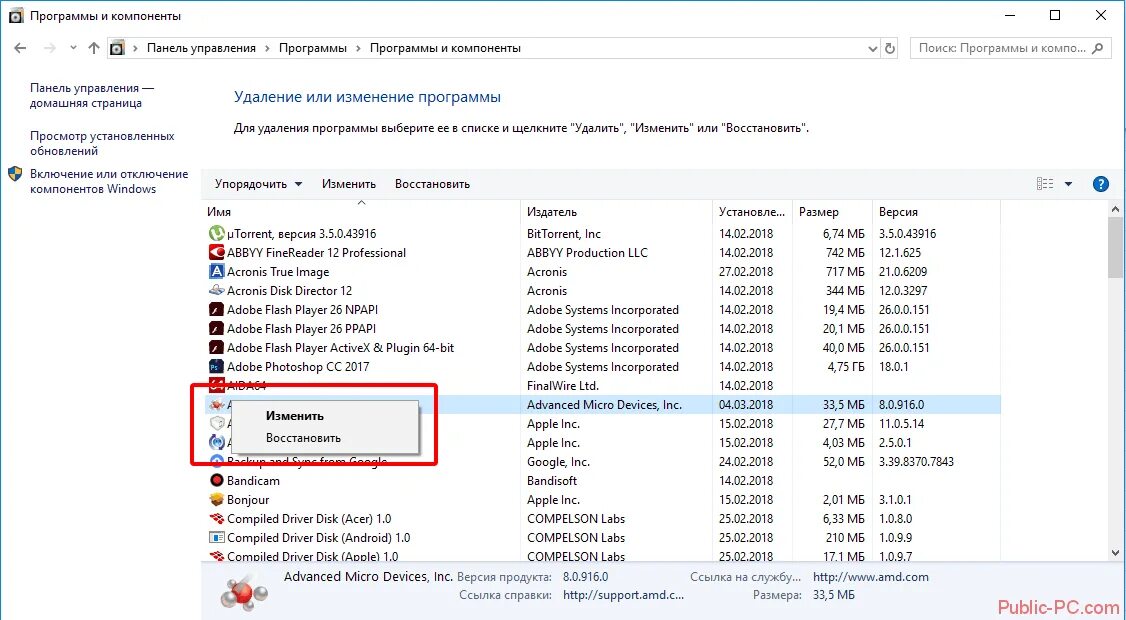The width and height of the screenshot is (1126, 620).
Task: Click the Compiled Driver Disk (Acer) icon
Action: tap(216, 519)
